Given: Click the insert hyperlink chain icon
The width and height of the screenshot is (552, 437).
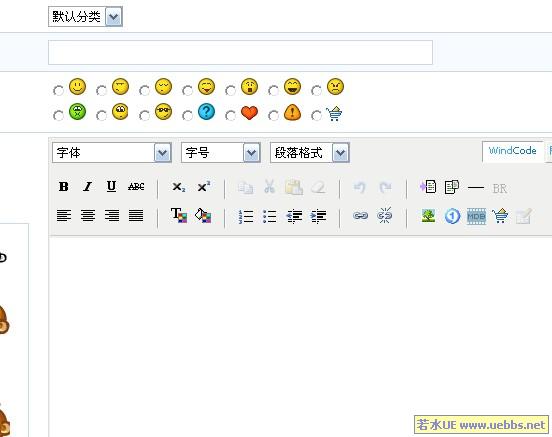Looking at the screenshot, I should point(360,216).
